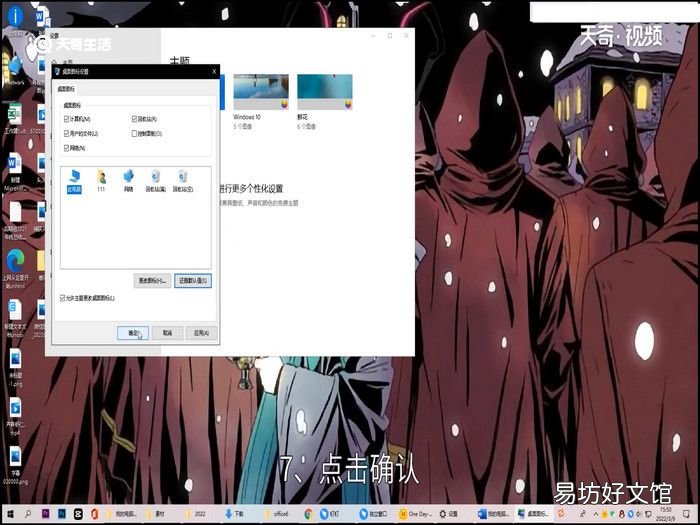Image resolution: width=700 pixels, height=525 pixels.
Task: Open the notification center icon
Action: (688, 514)
